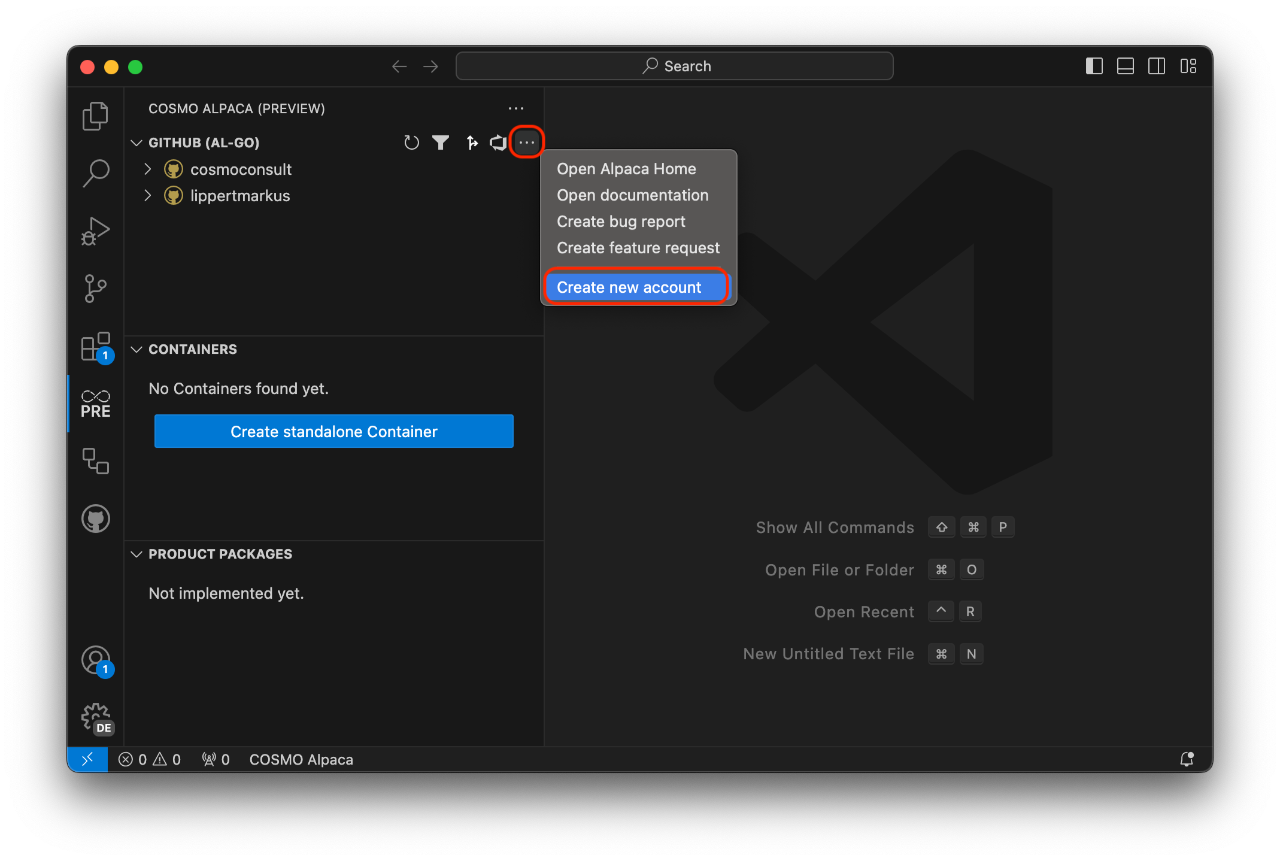Click inside the Search box at the top
This screenshot has height=861, width=1280.
(x=674, y=66)
